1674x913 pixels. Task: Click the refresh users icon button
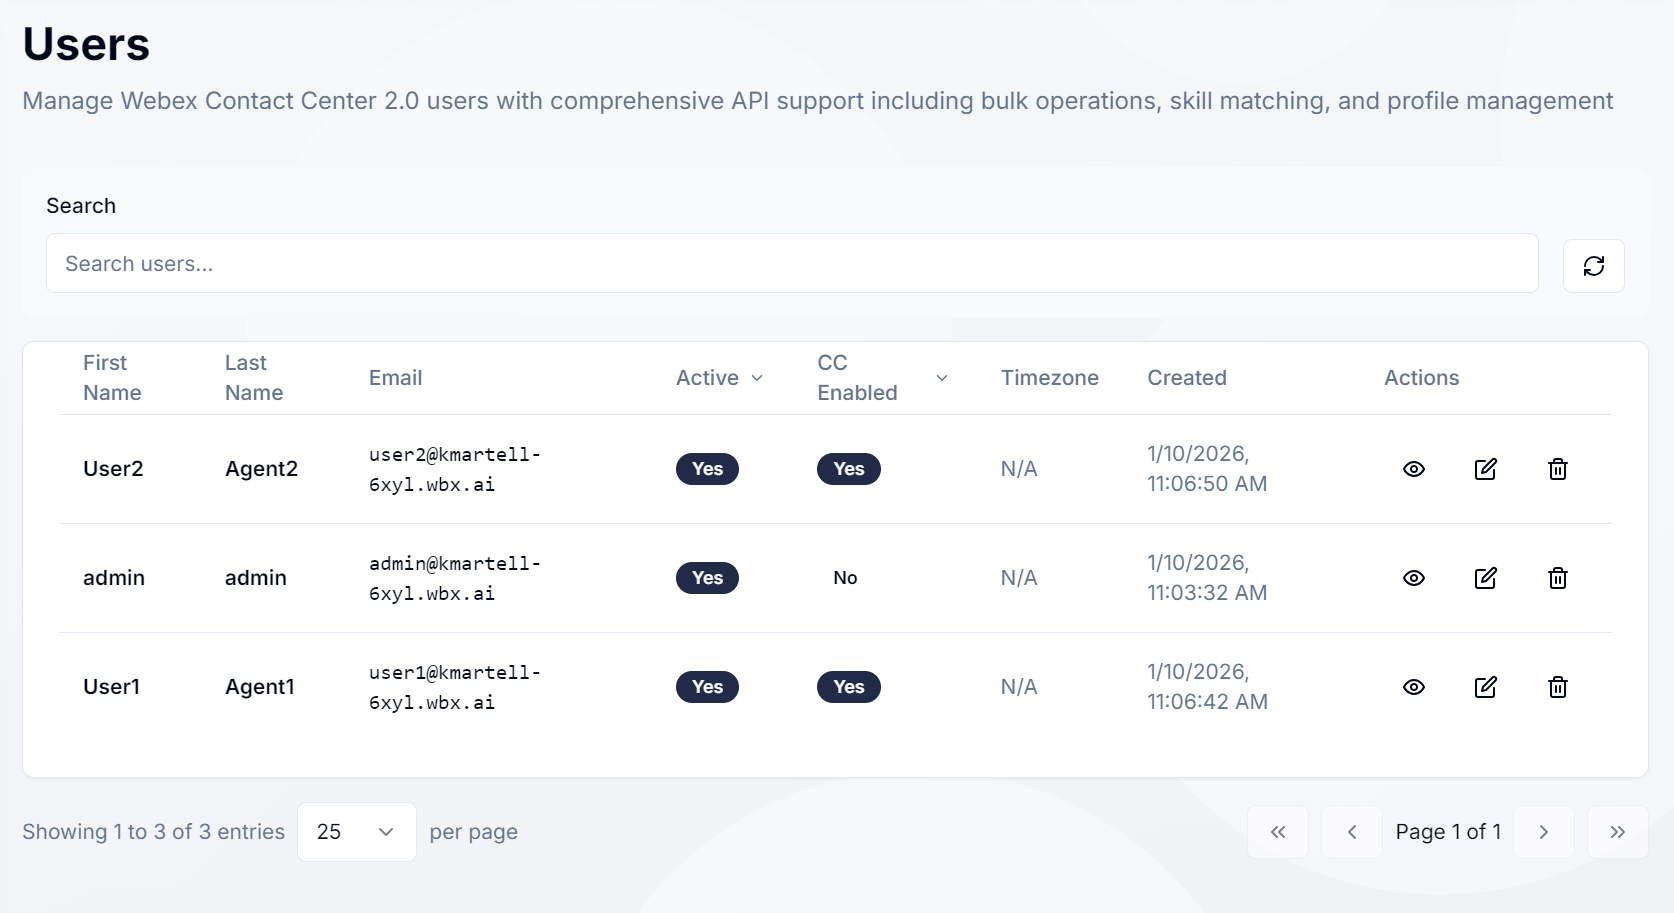coord(1593,266)
